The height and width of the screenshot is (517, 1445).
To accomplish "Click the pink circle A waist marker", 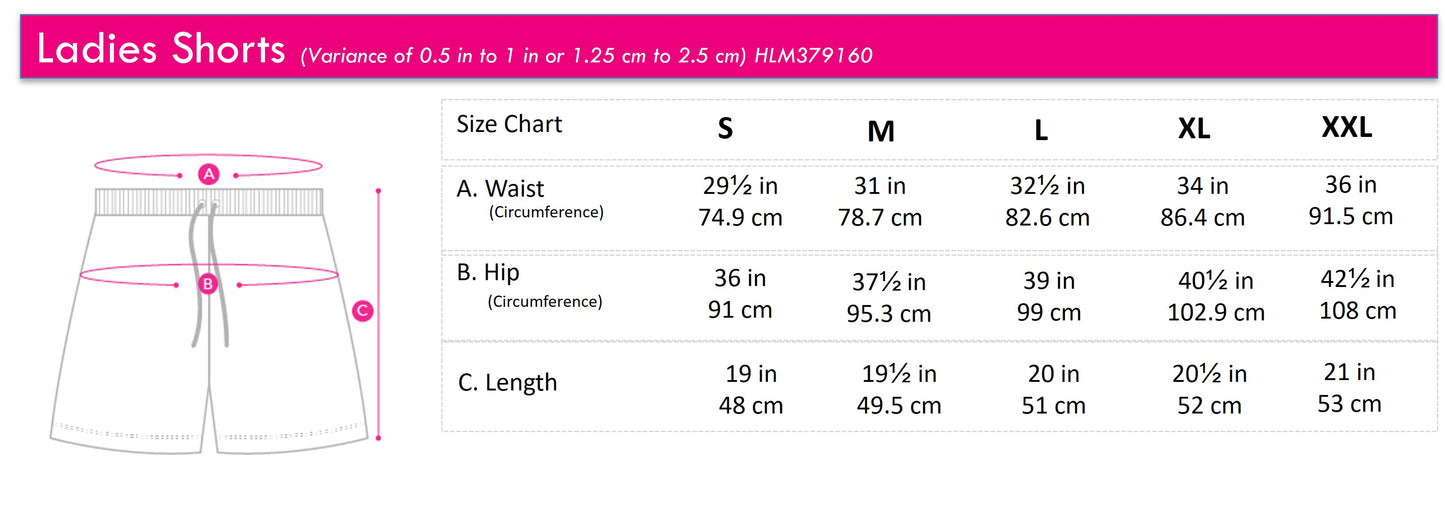I will click(208, 174).
